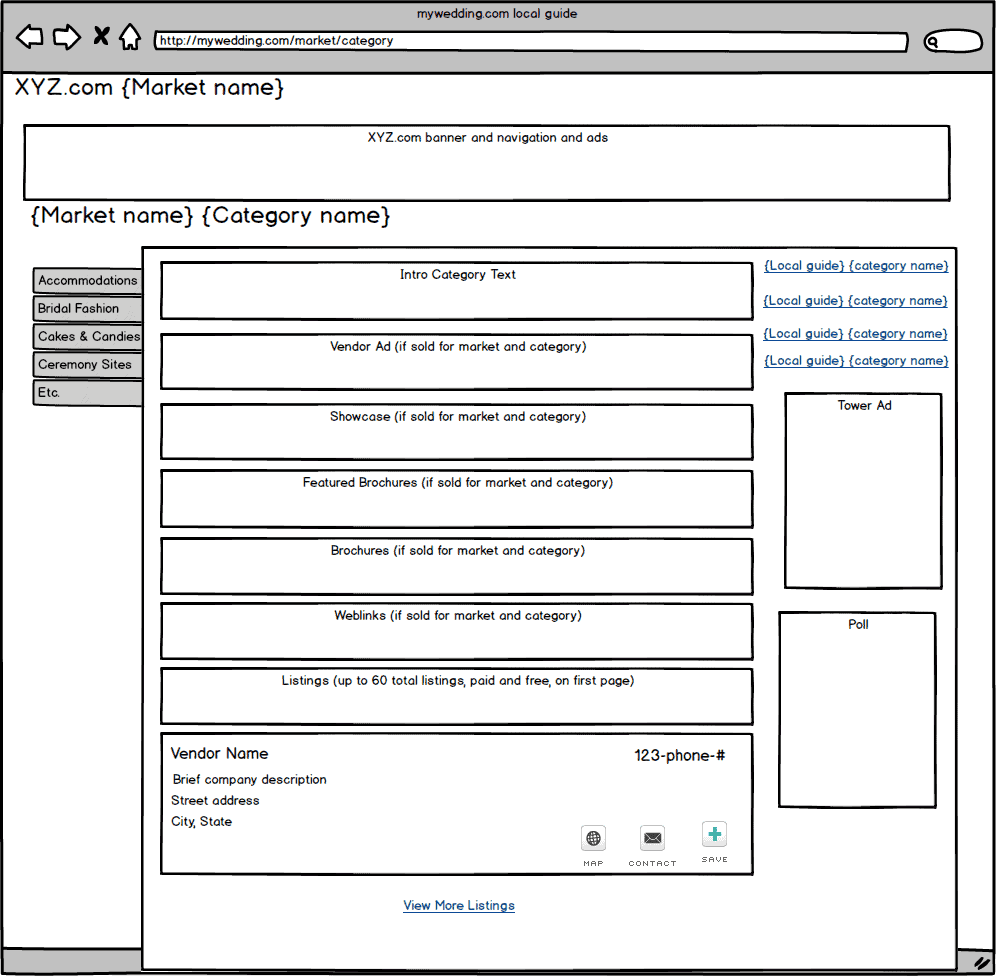Click the browser forward arrow
This screenshot has width=996, height=976.
[66, 38]
